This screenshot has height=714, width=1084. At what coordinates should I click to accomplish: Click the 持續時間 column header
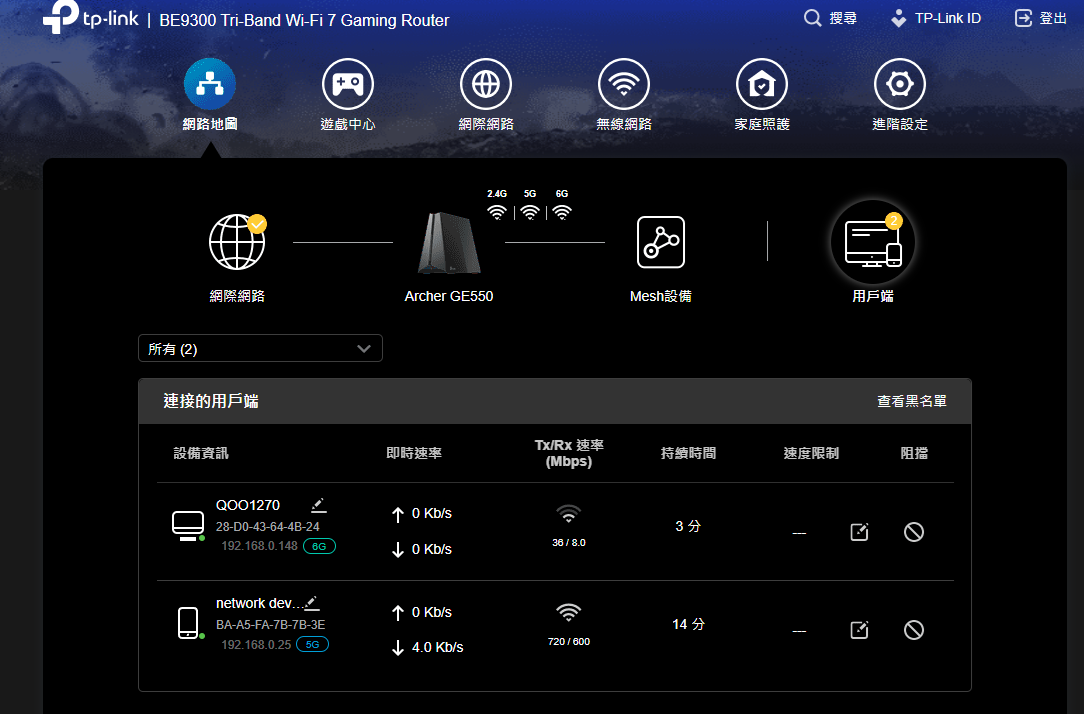688,453
